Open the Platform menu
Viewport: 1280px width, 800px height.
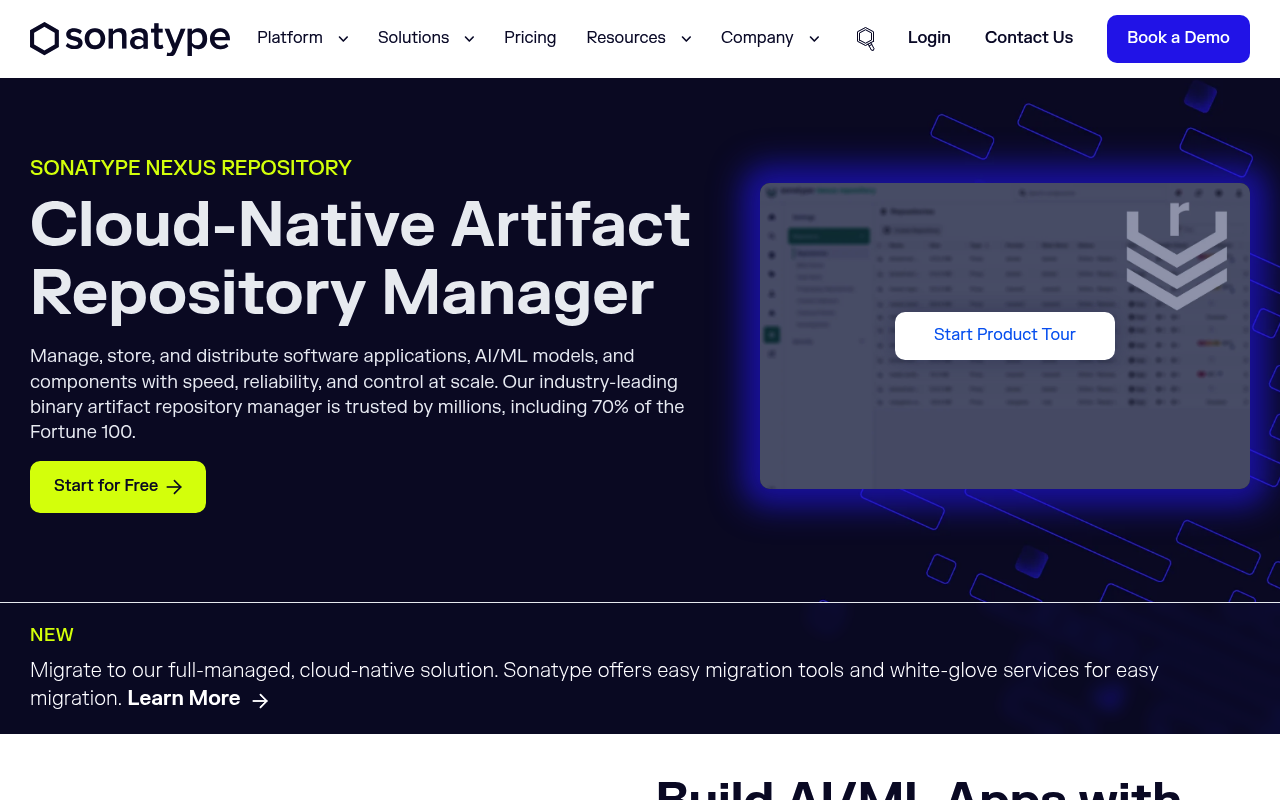(290, 38)
